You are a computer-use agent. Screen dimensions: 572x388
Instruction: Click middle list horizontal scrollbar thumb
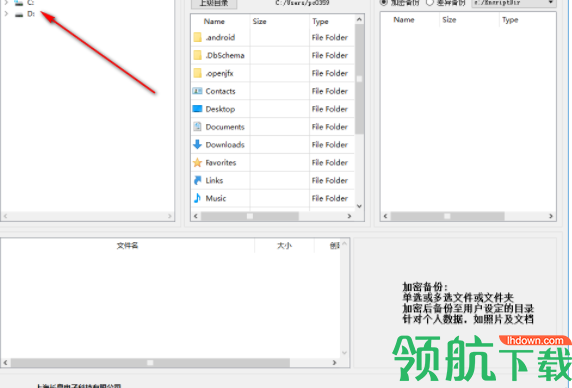(x=250, y=216)
